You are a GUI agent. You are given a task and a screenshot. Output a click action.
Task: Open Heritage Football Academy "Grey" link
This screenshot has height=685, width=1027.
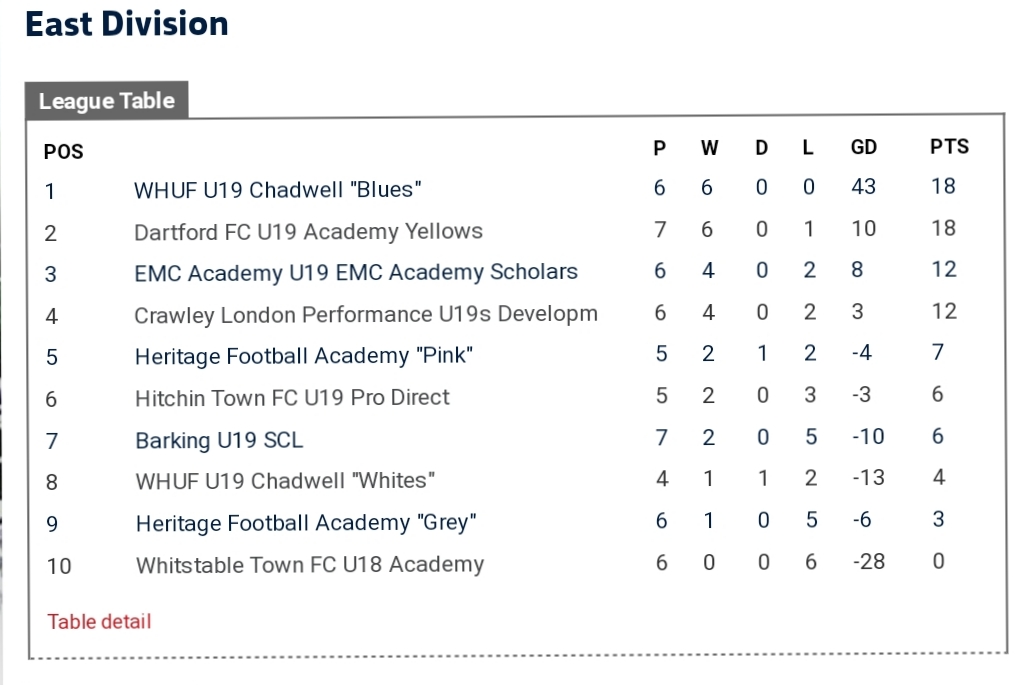click(x=306, y=523)
